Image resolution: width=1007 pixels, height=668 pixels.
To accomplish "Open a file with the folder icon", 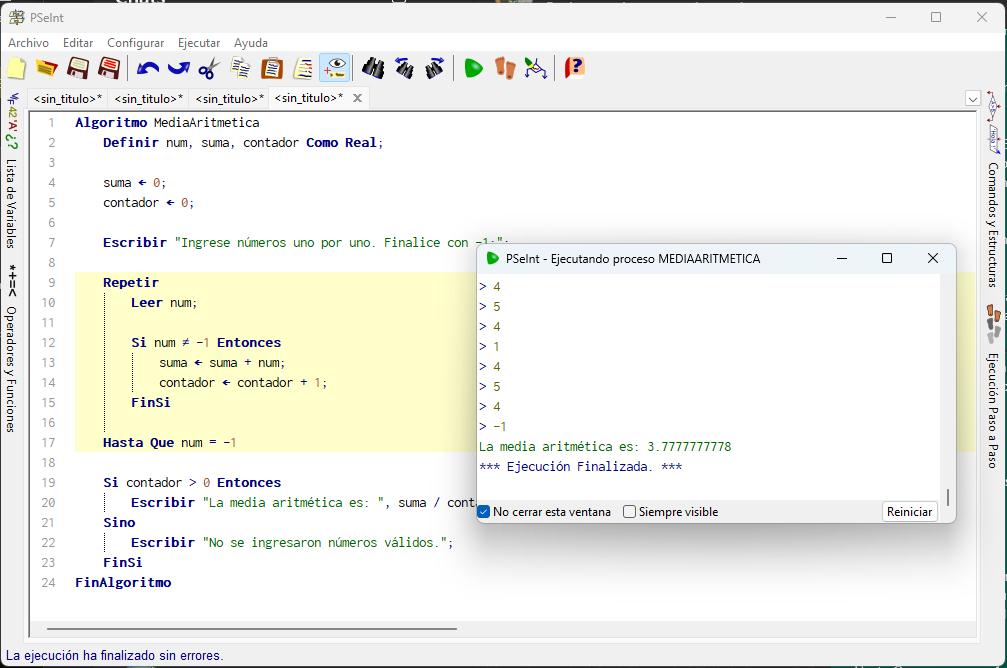I will click(46, 68).
